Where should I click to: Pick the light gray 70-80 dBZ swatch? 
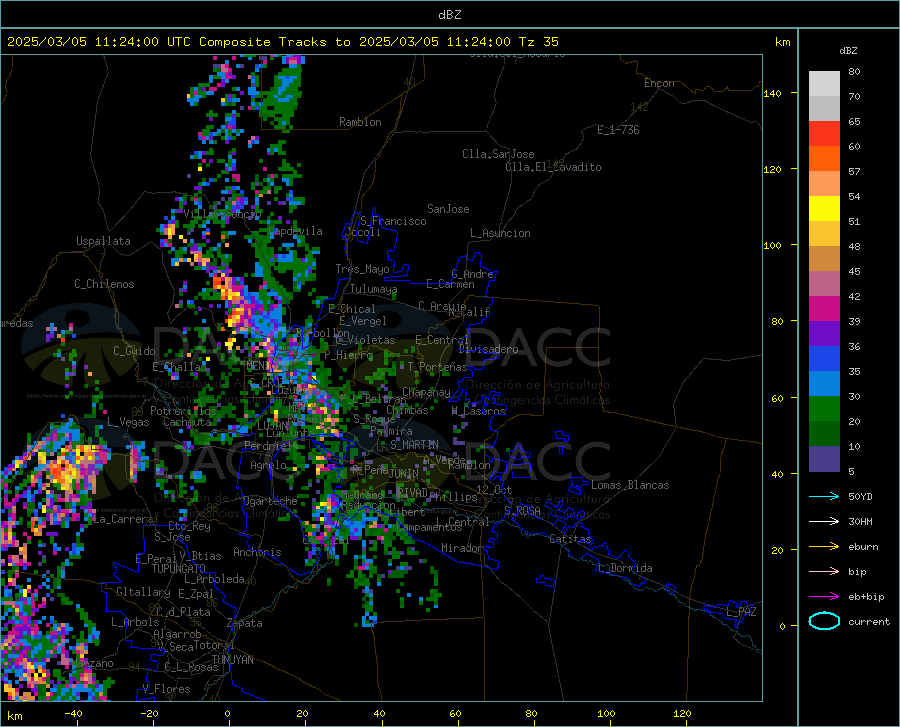tap(824, 84)
